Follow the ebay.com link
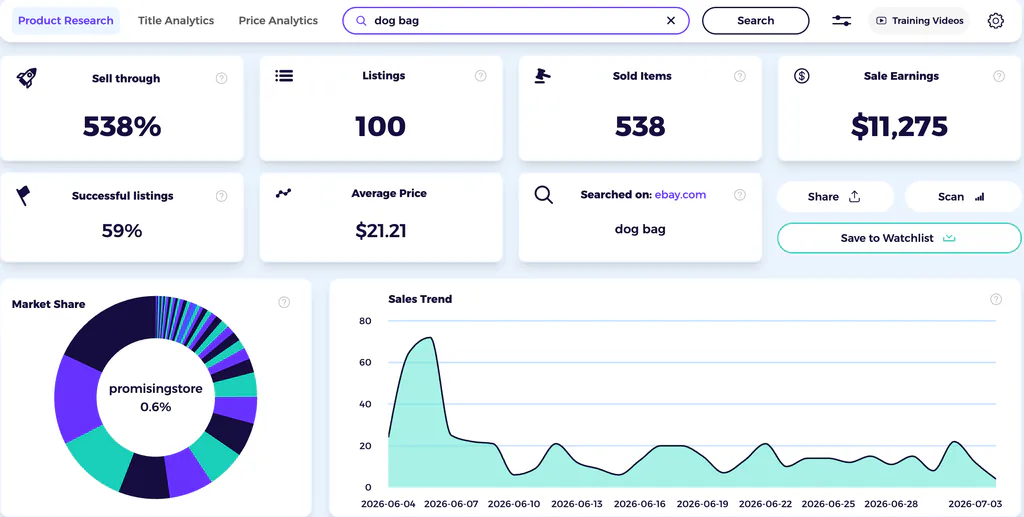Screen dimensions: 1024x517 [x=680, y=195]
